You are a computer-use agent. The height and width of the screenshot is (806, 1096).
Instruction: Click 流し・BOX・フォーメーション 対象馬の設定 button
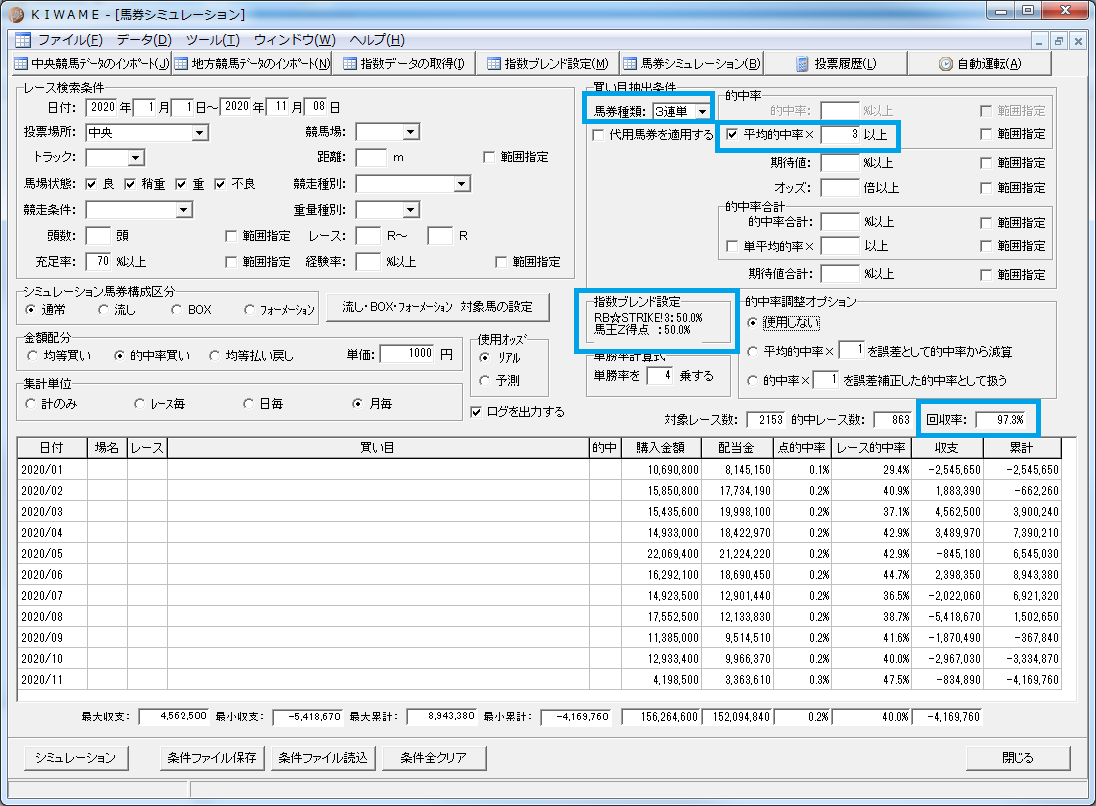tap(437, 307)
